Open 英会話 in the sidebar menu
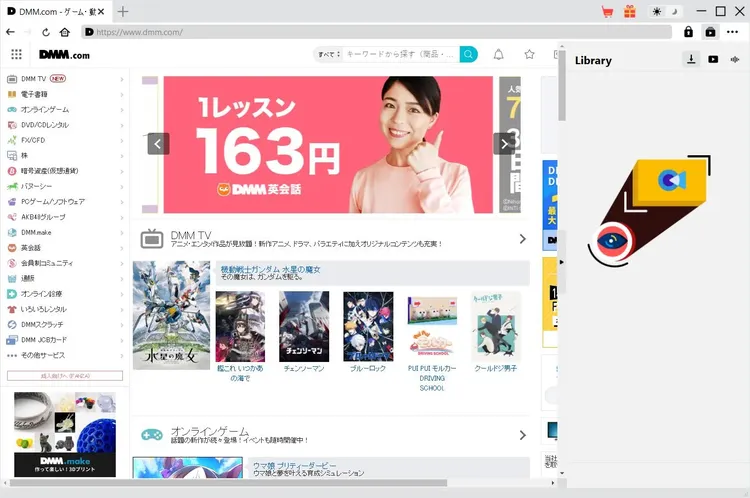 tap(32, 248)
